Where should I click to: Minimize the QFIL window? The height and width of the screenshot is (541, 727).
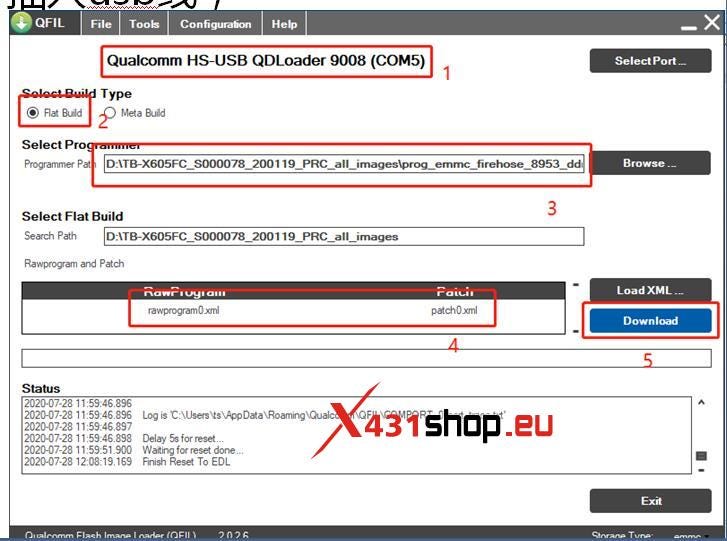[x=689, y=27]
